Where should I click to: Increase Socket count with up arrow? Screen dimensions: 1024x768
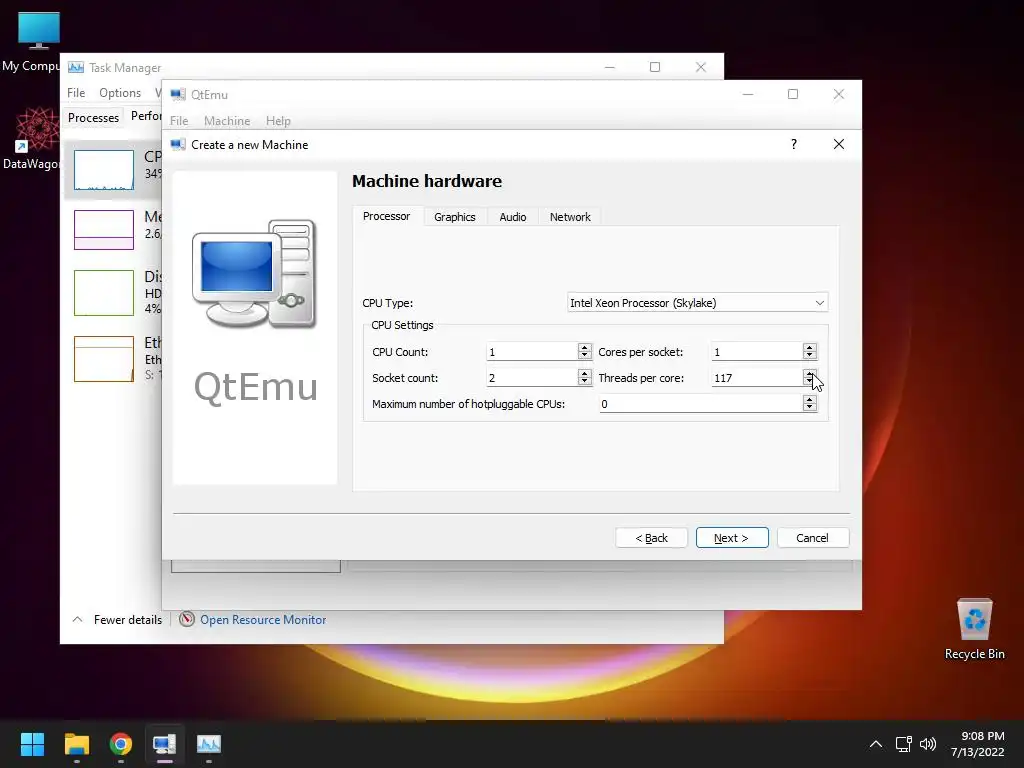coord(584,374)
